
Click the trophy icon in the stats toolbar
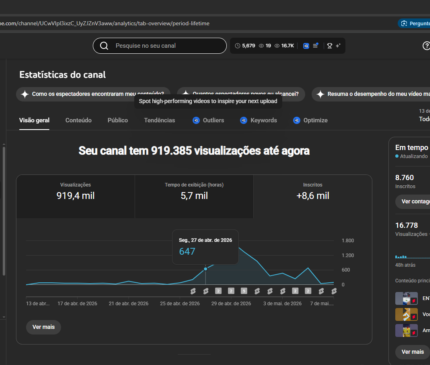tap(330, 46)
